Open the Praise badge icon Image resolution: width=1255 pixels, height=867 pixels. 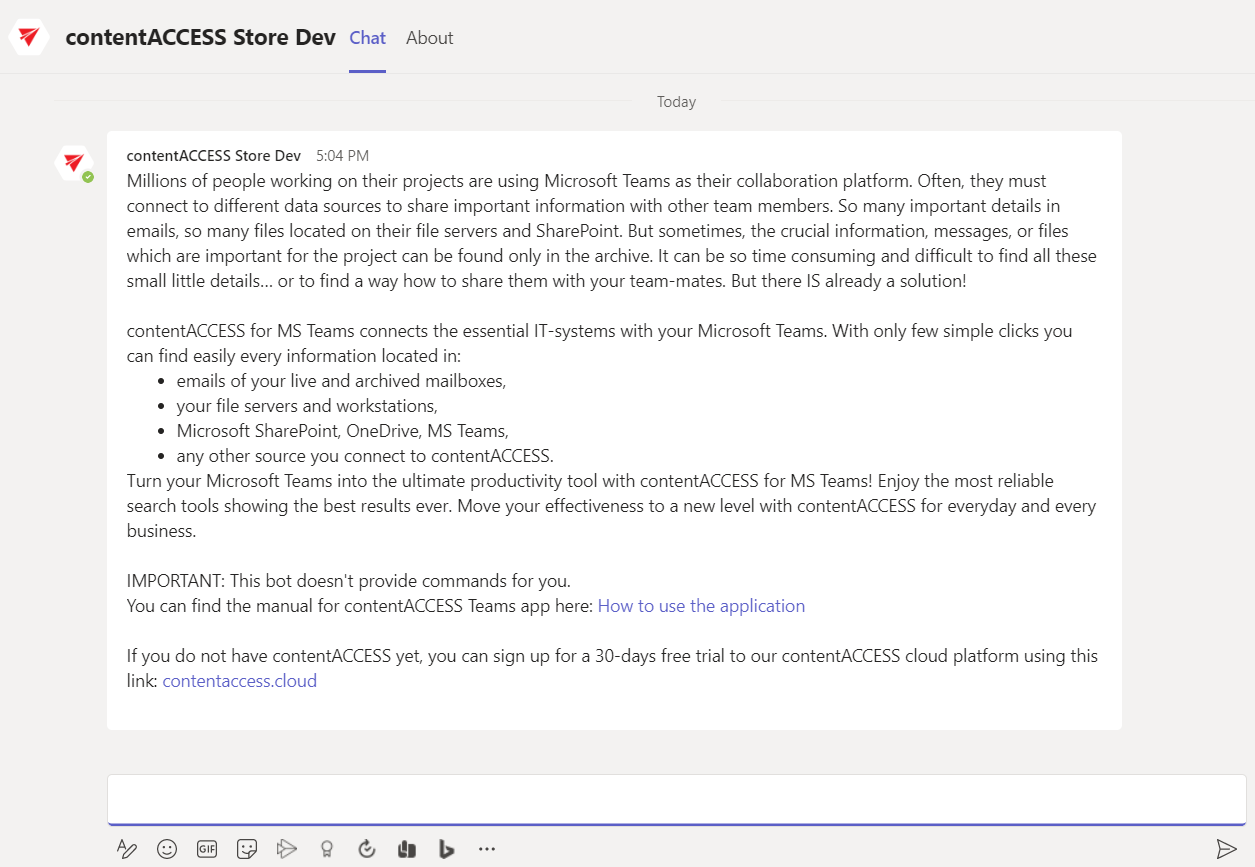(326, 849)
